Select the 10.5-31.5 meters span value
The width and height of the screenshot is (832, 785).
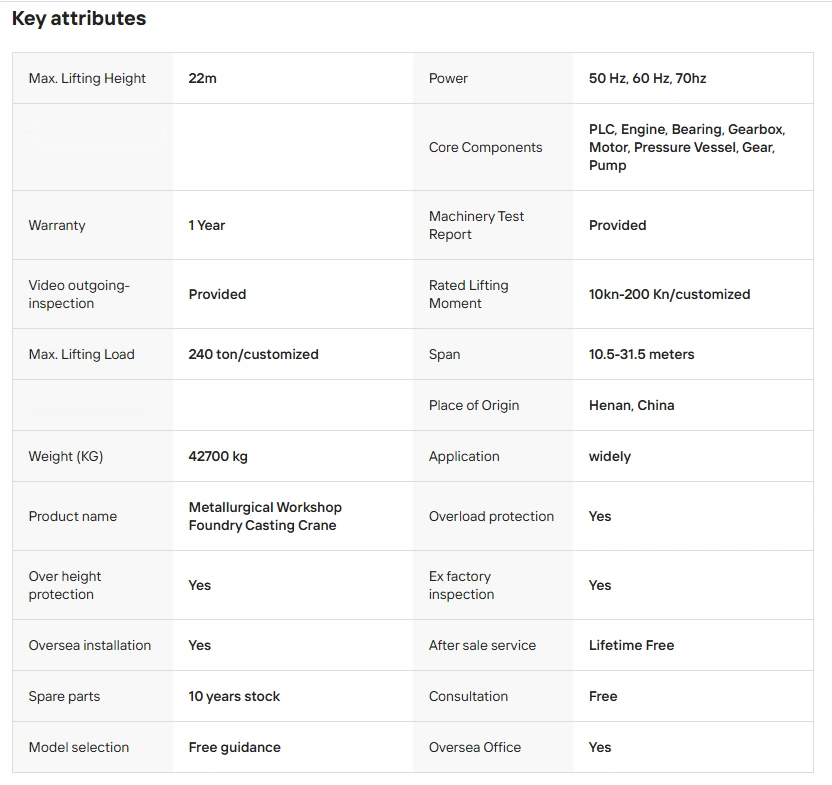(641, 354)
